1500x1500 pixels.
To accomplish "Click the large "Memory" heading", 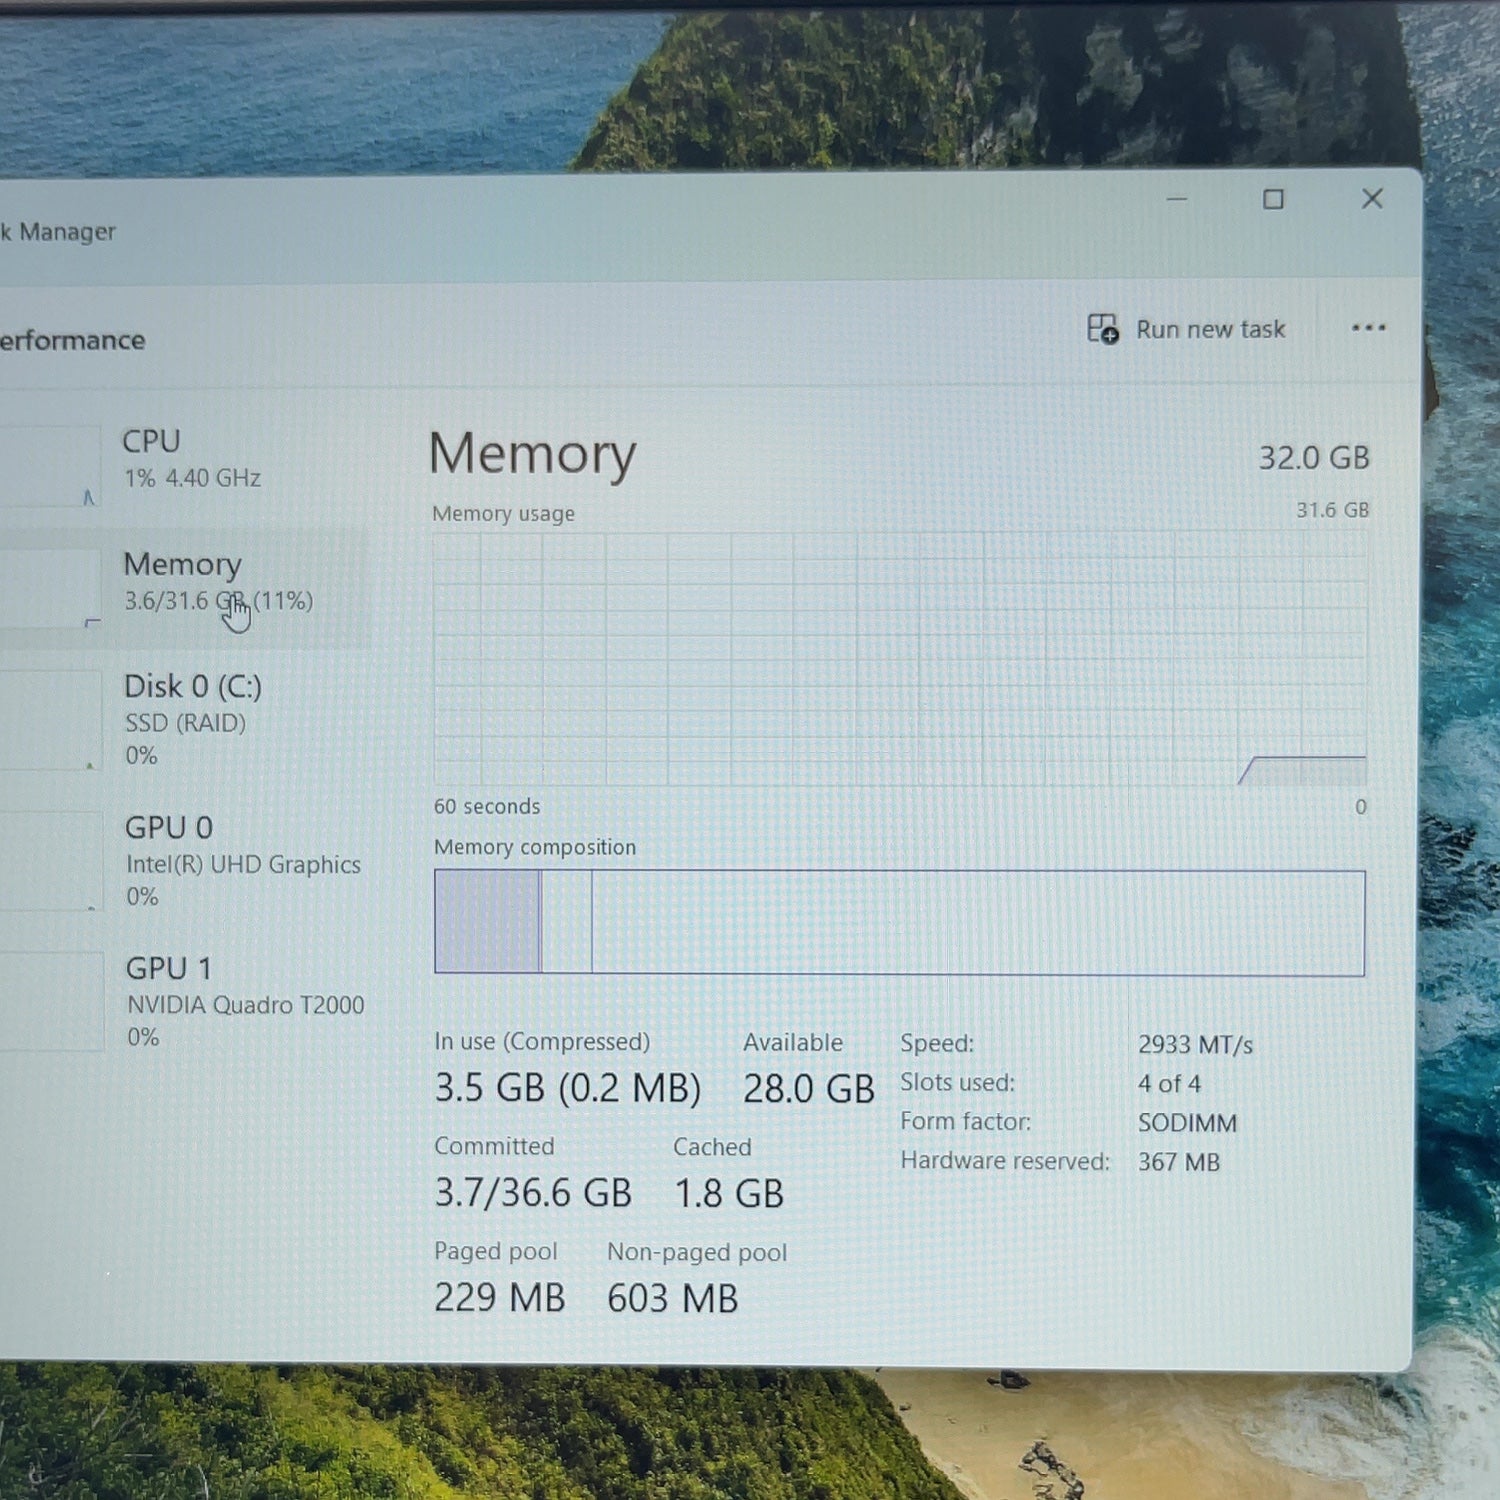I will (x=532, y=455).
